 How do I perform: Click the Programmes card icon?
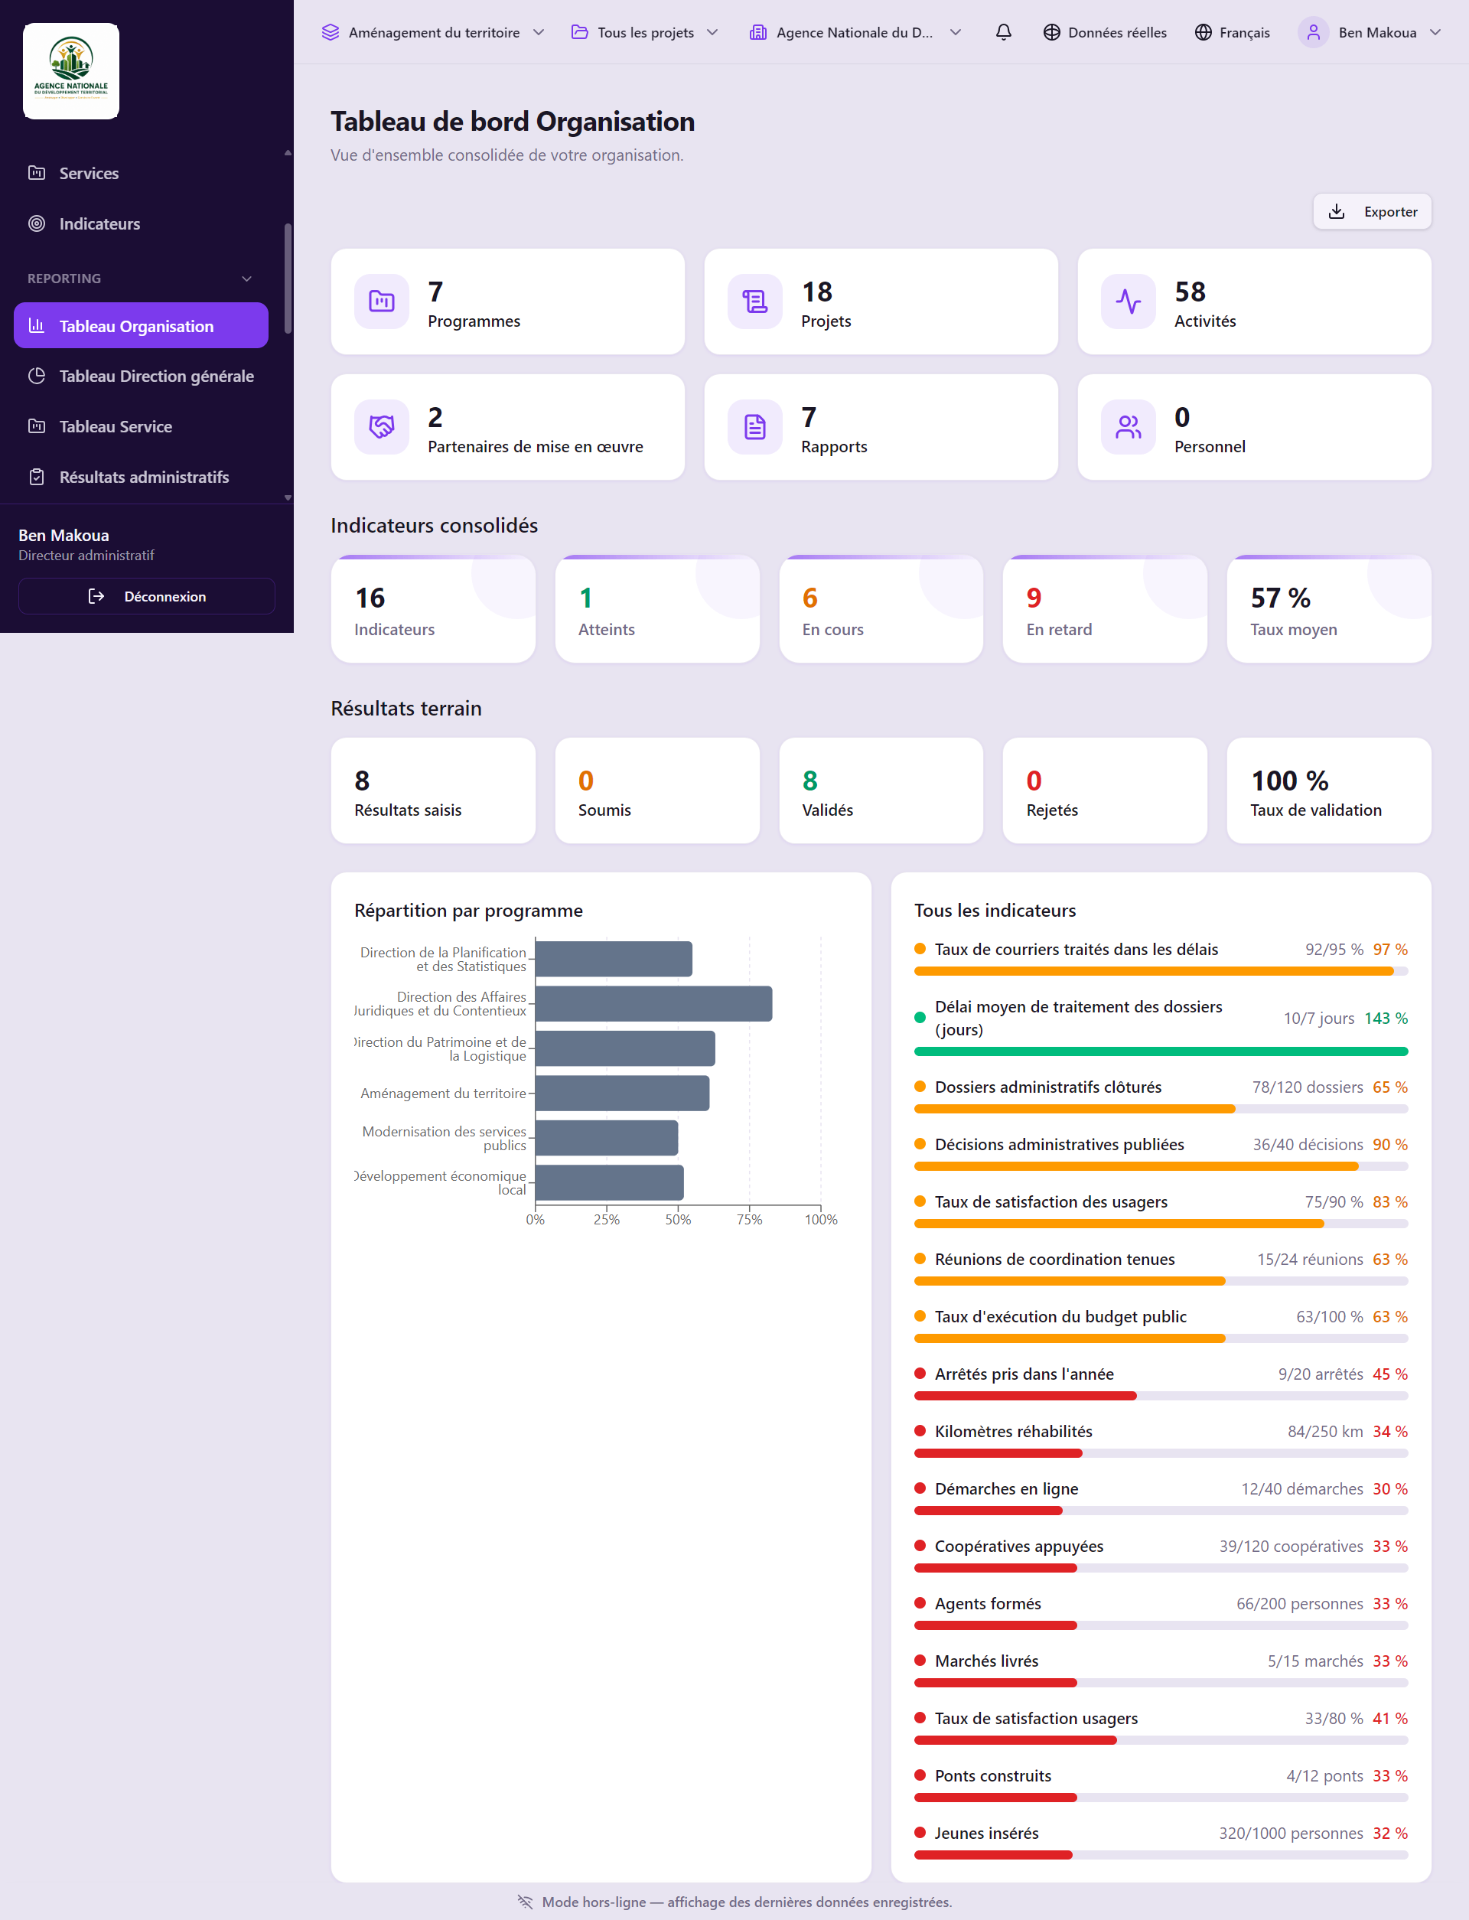click(x=382, y=301)
